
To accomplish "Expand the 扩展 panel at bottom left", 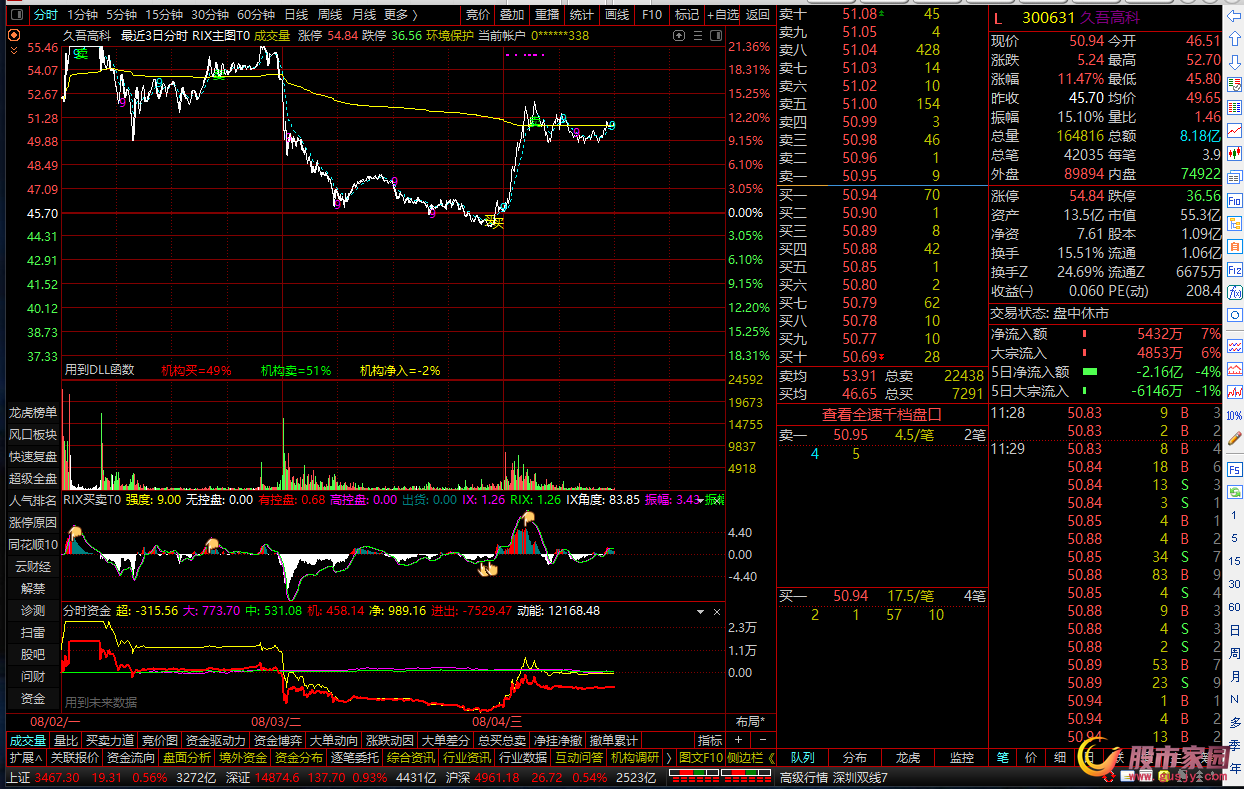I will click(x=24, y=758).
